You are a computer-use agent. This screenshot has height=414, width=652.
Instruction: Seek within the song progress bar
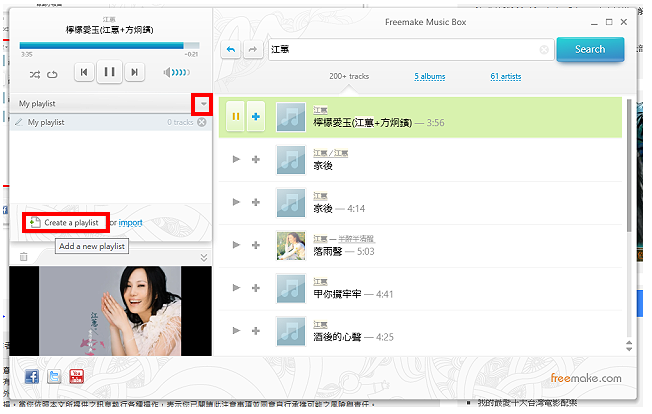pyautogui.click(x=109, y=45)
